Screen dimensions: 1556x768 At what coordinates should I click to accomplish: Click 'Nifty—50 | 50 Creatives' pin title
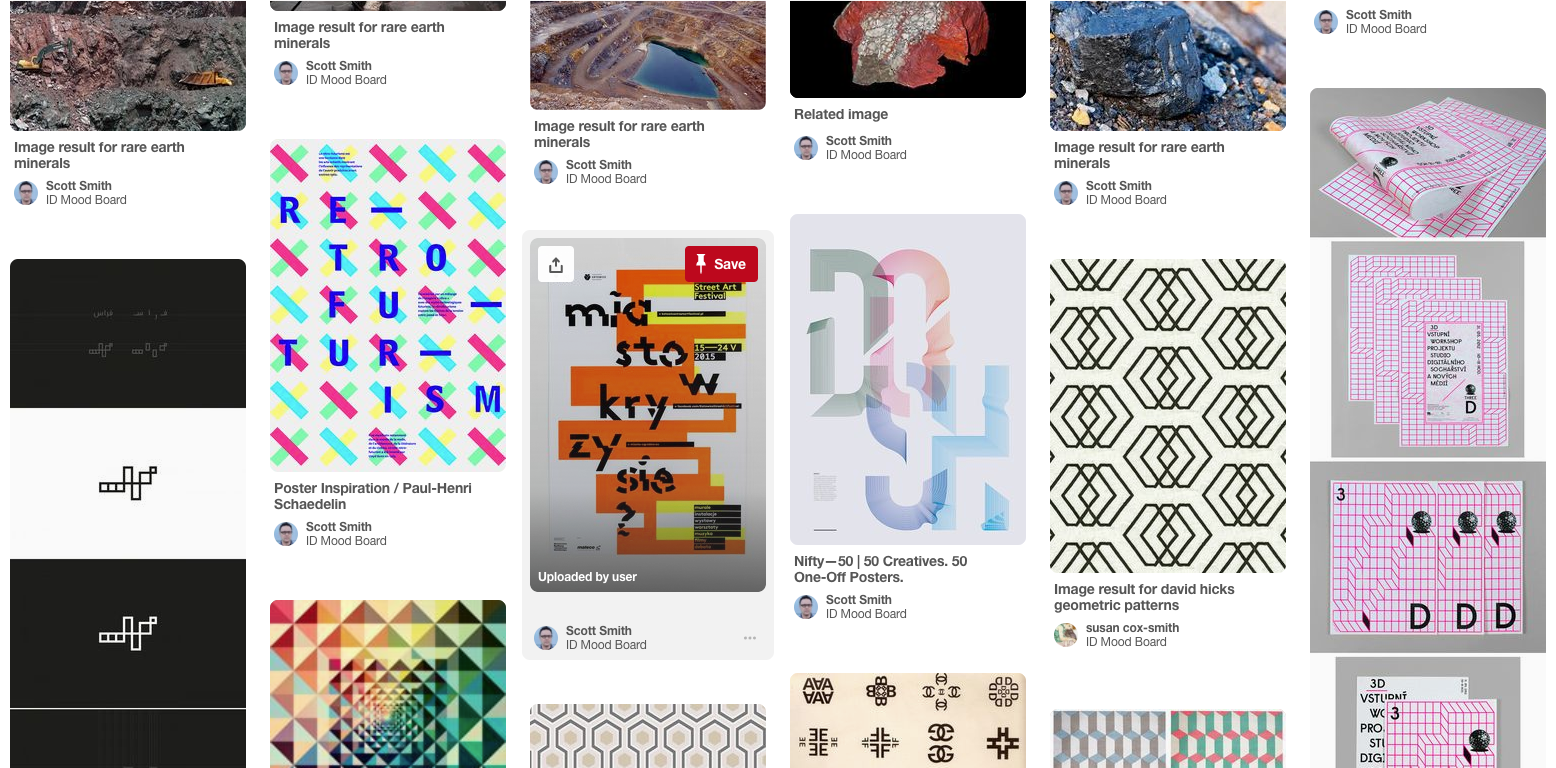[x=881, y=569]
